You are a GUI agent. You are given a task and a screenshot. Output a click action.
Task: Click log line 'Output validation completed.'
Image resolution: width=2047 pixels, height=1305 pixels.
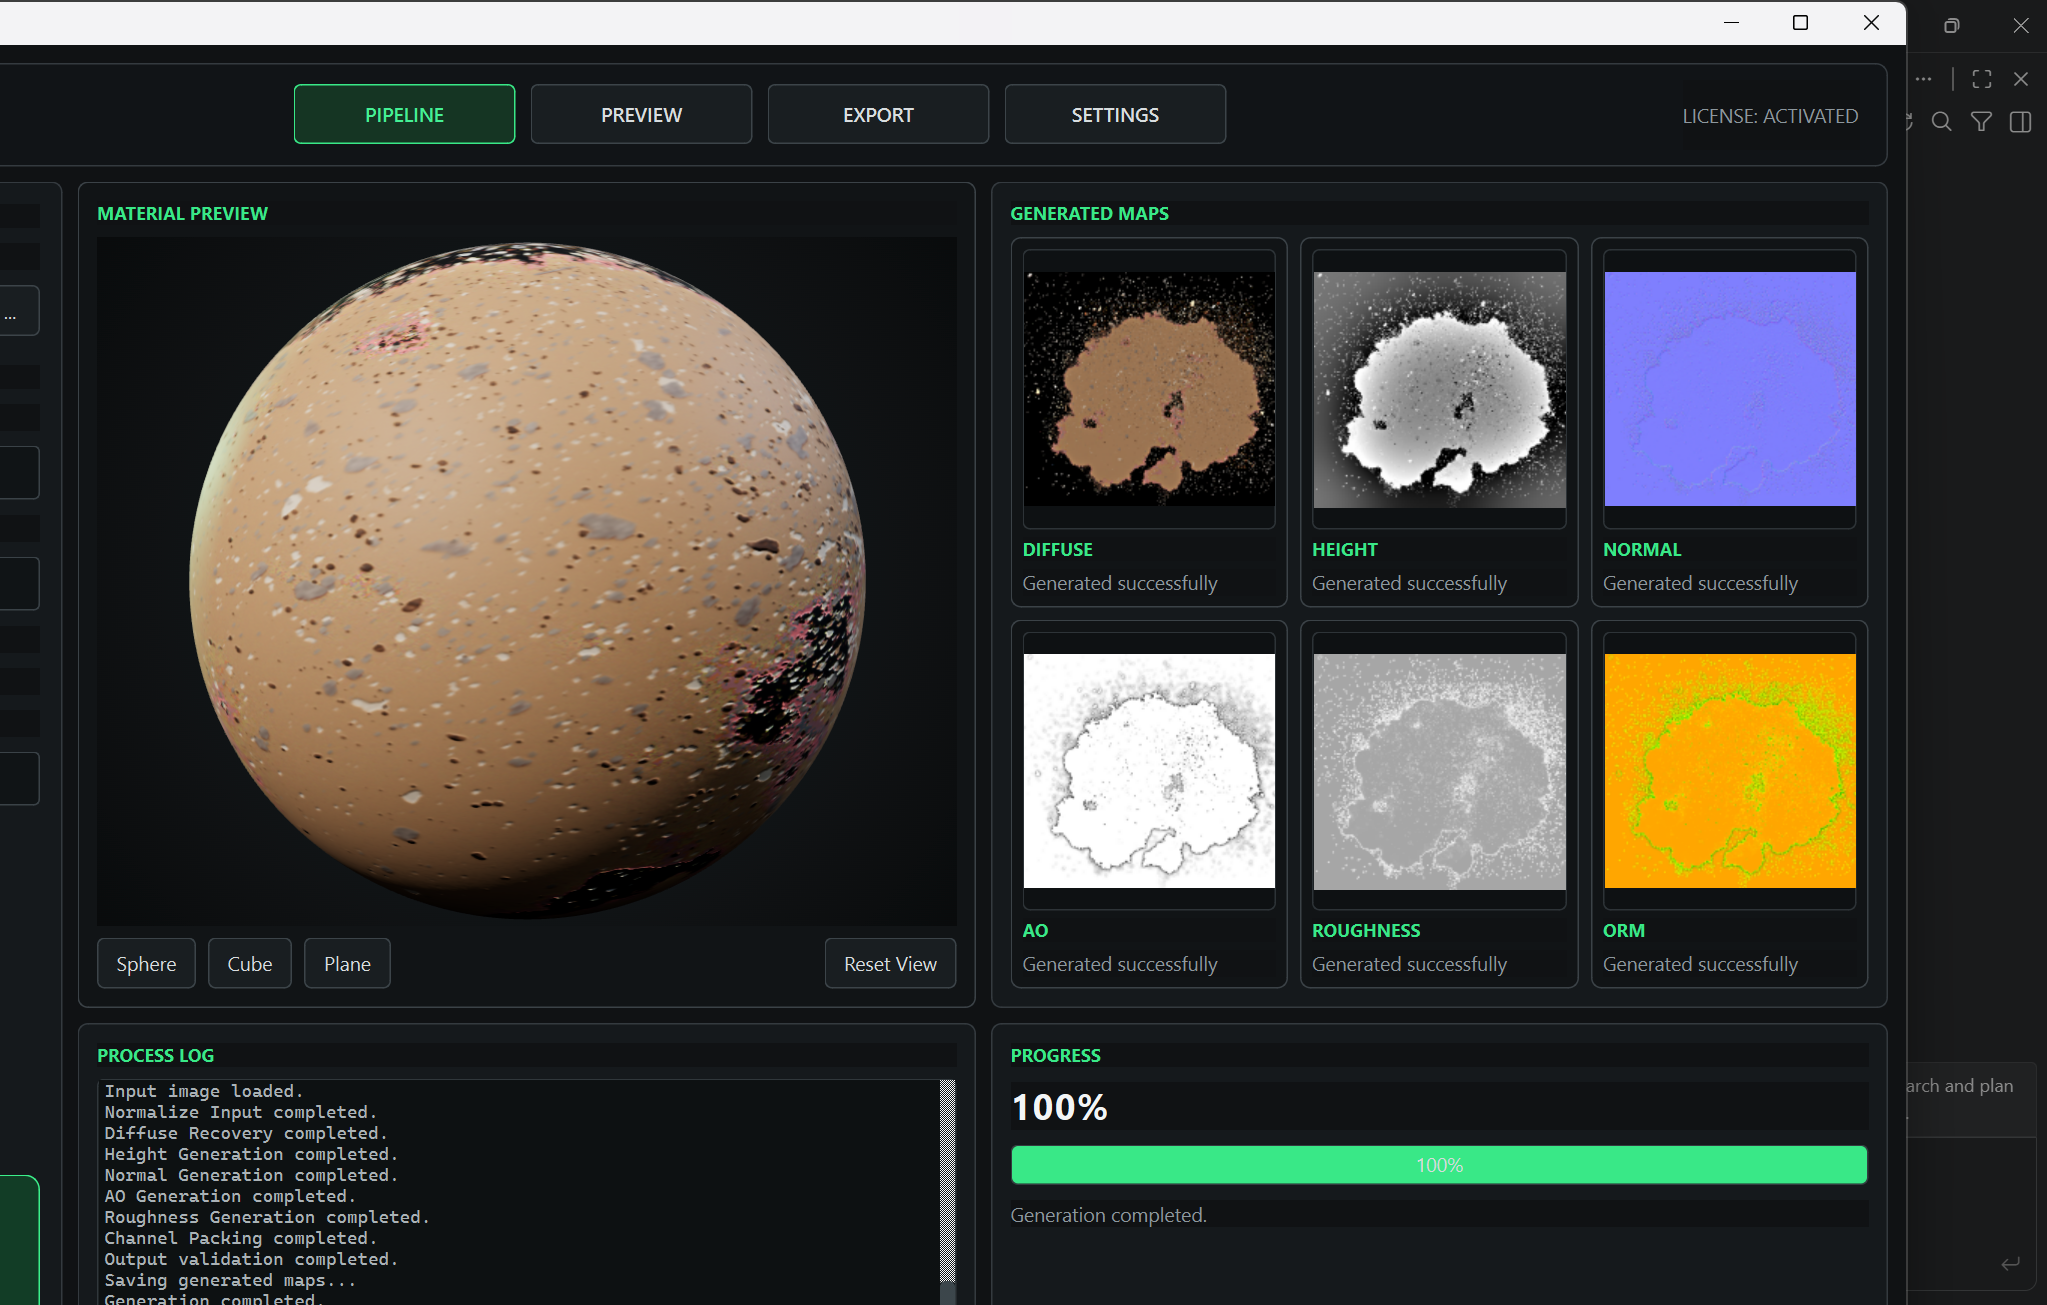click(251, 1259)
